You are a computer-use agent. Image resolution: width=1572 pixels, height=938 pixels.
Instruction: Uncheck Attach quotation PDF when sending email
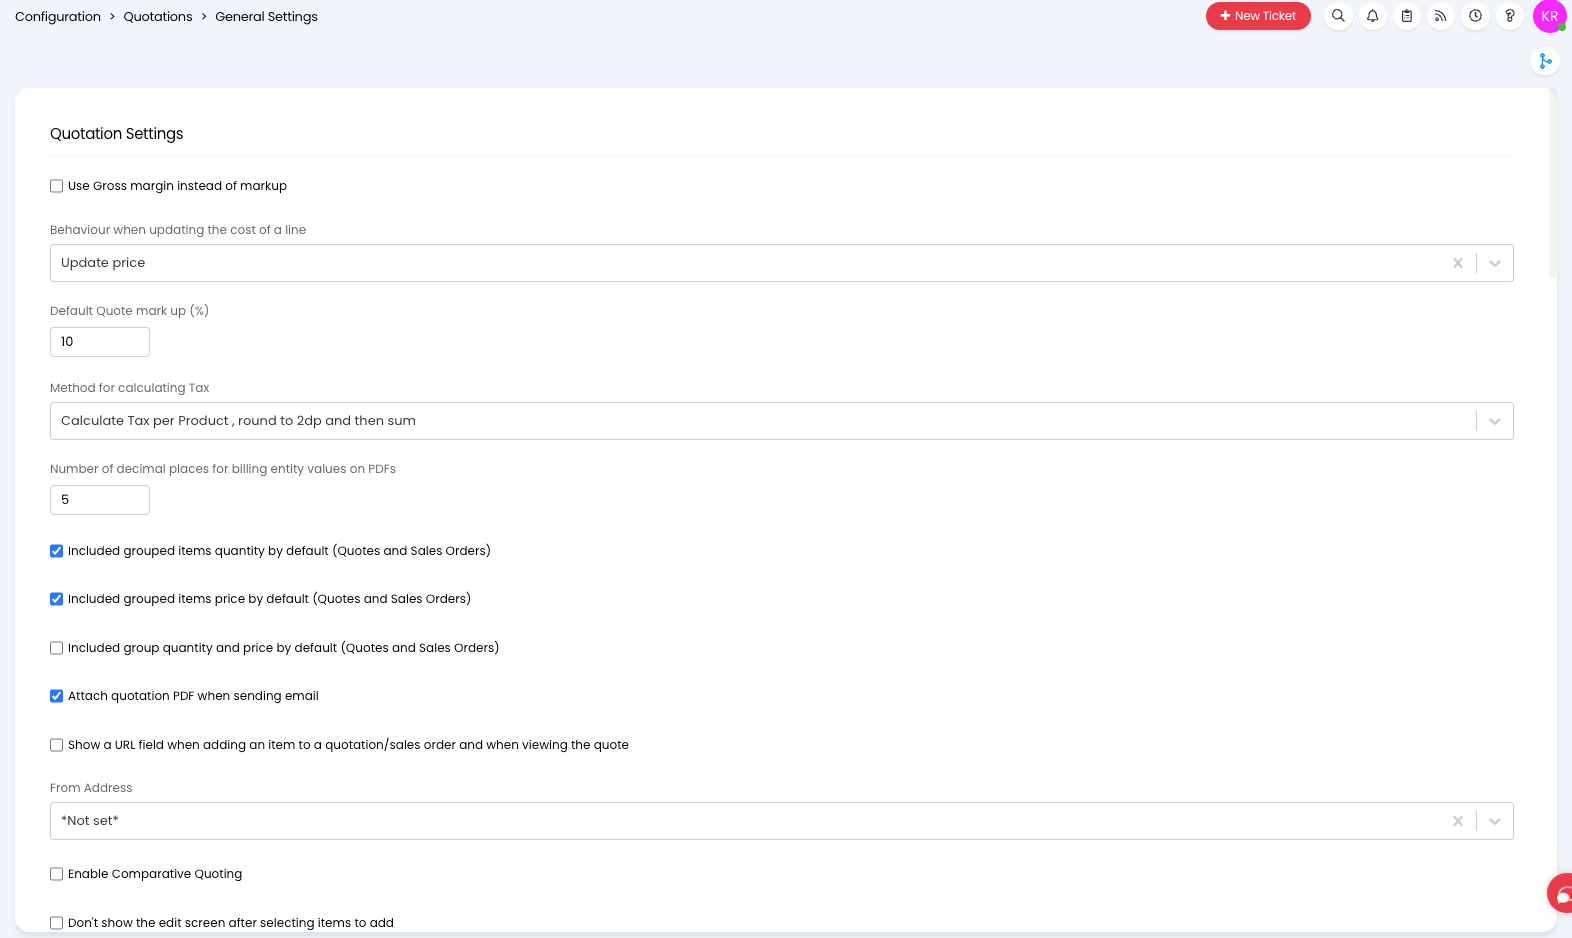pos(57,696)
